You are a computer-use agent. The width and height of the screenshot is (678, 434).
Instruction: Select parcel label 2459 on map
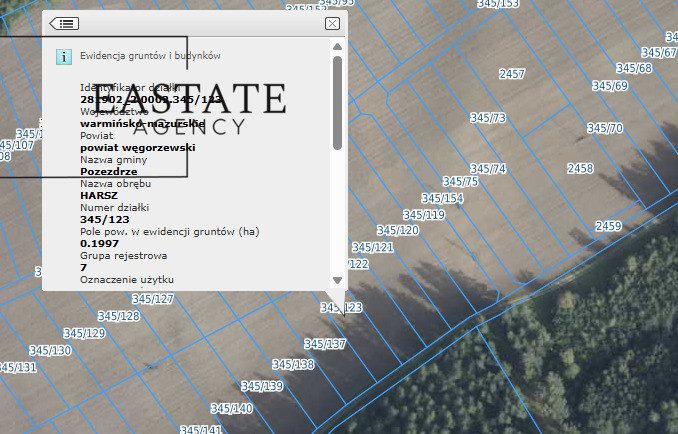click(x=608, y=226)
